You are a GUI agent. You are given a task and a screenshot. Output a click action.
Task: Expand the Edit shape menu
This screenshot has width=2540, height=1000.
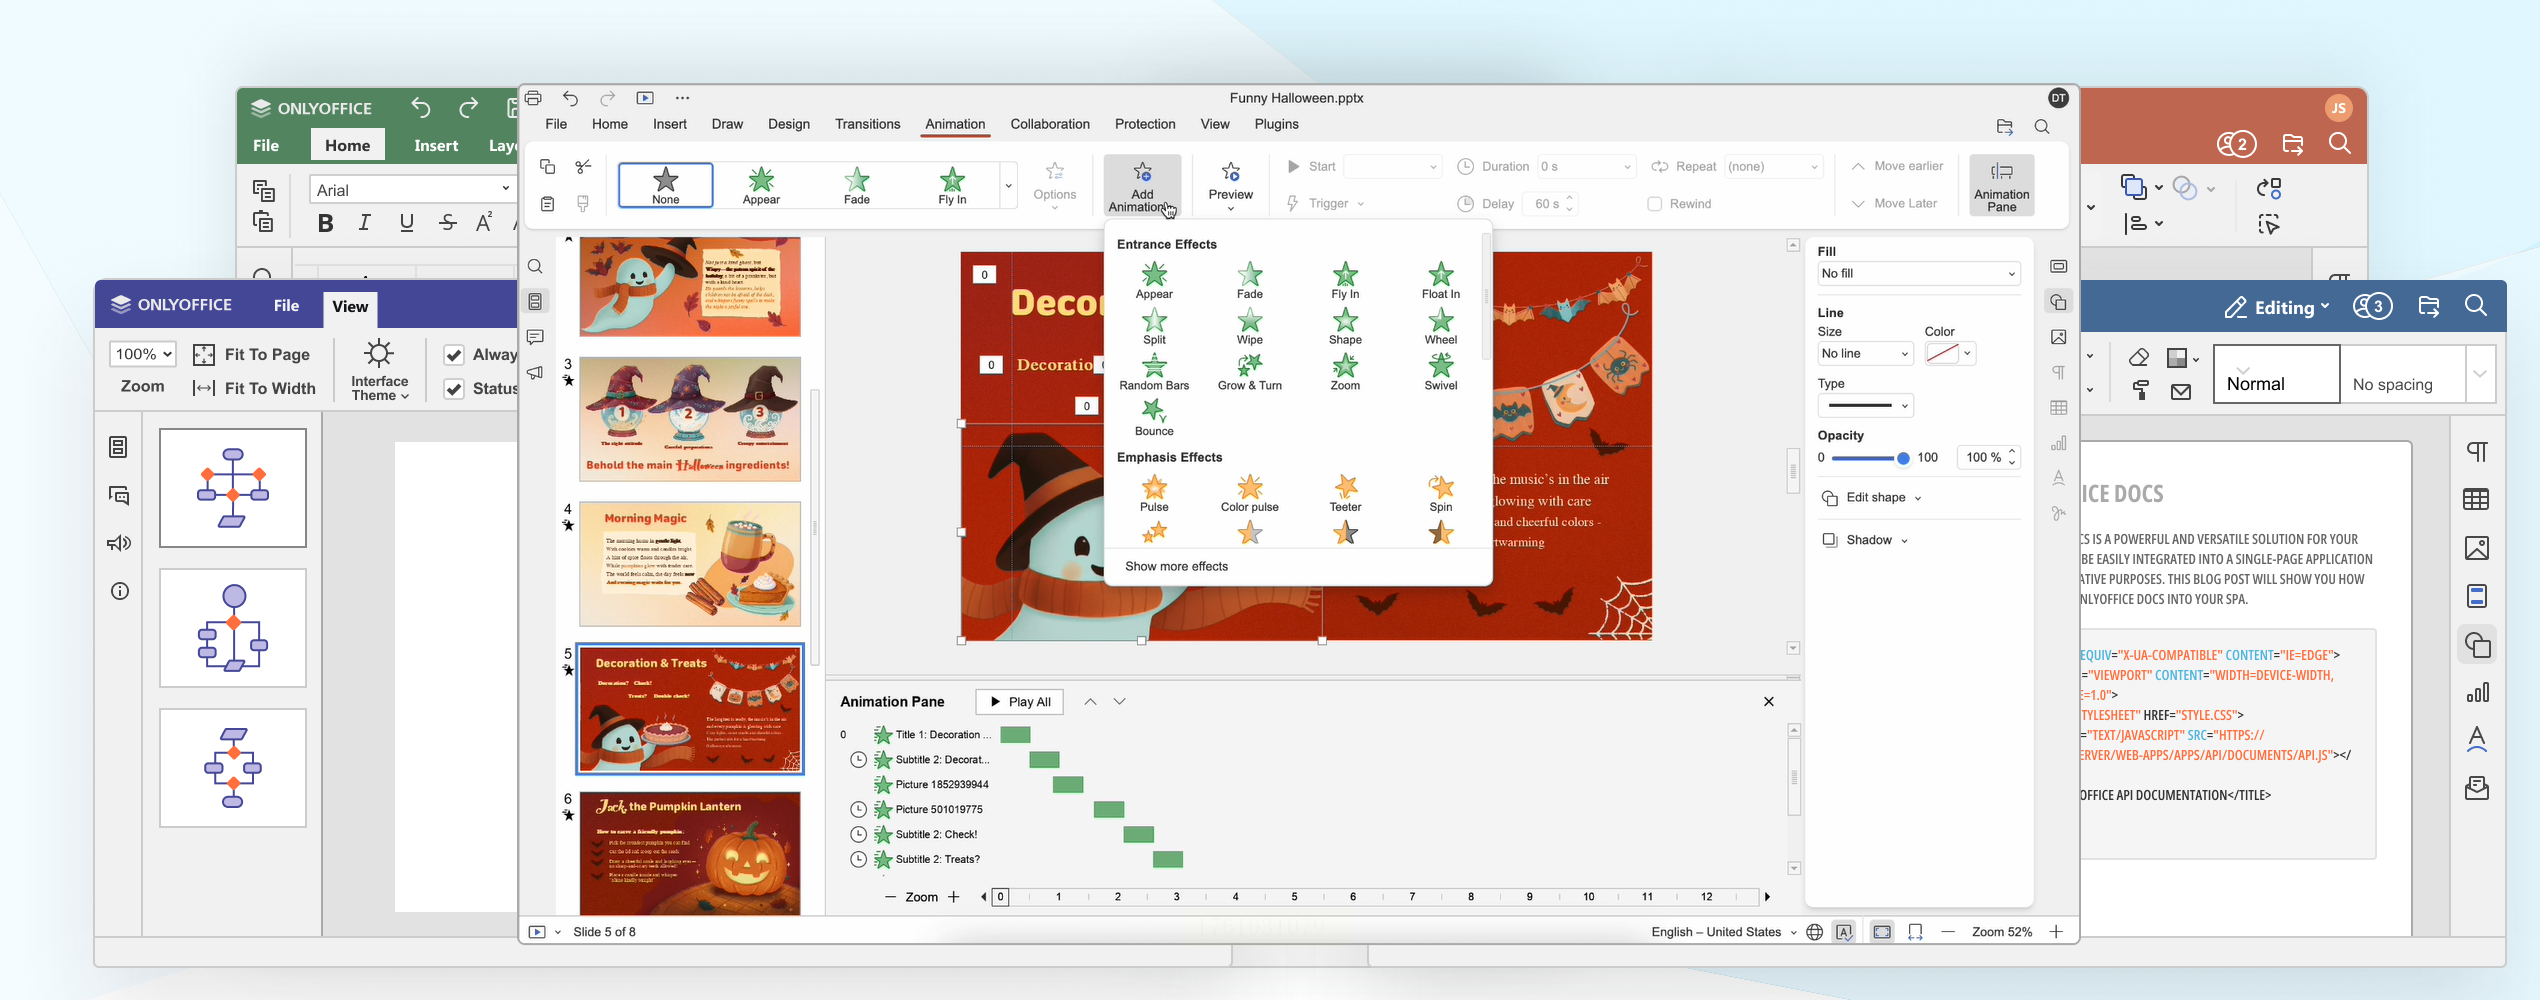click(x=1872, y=498)
